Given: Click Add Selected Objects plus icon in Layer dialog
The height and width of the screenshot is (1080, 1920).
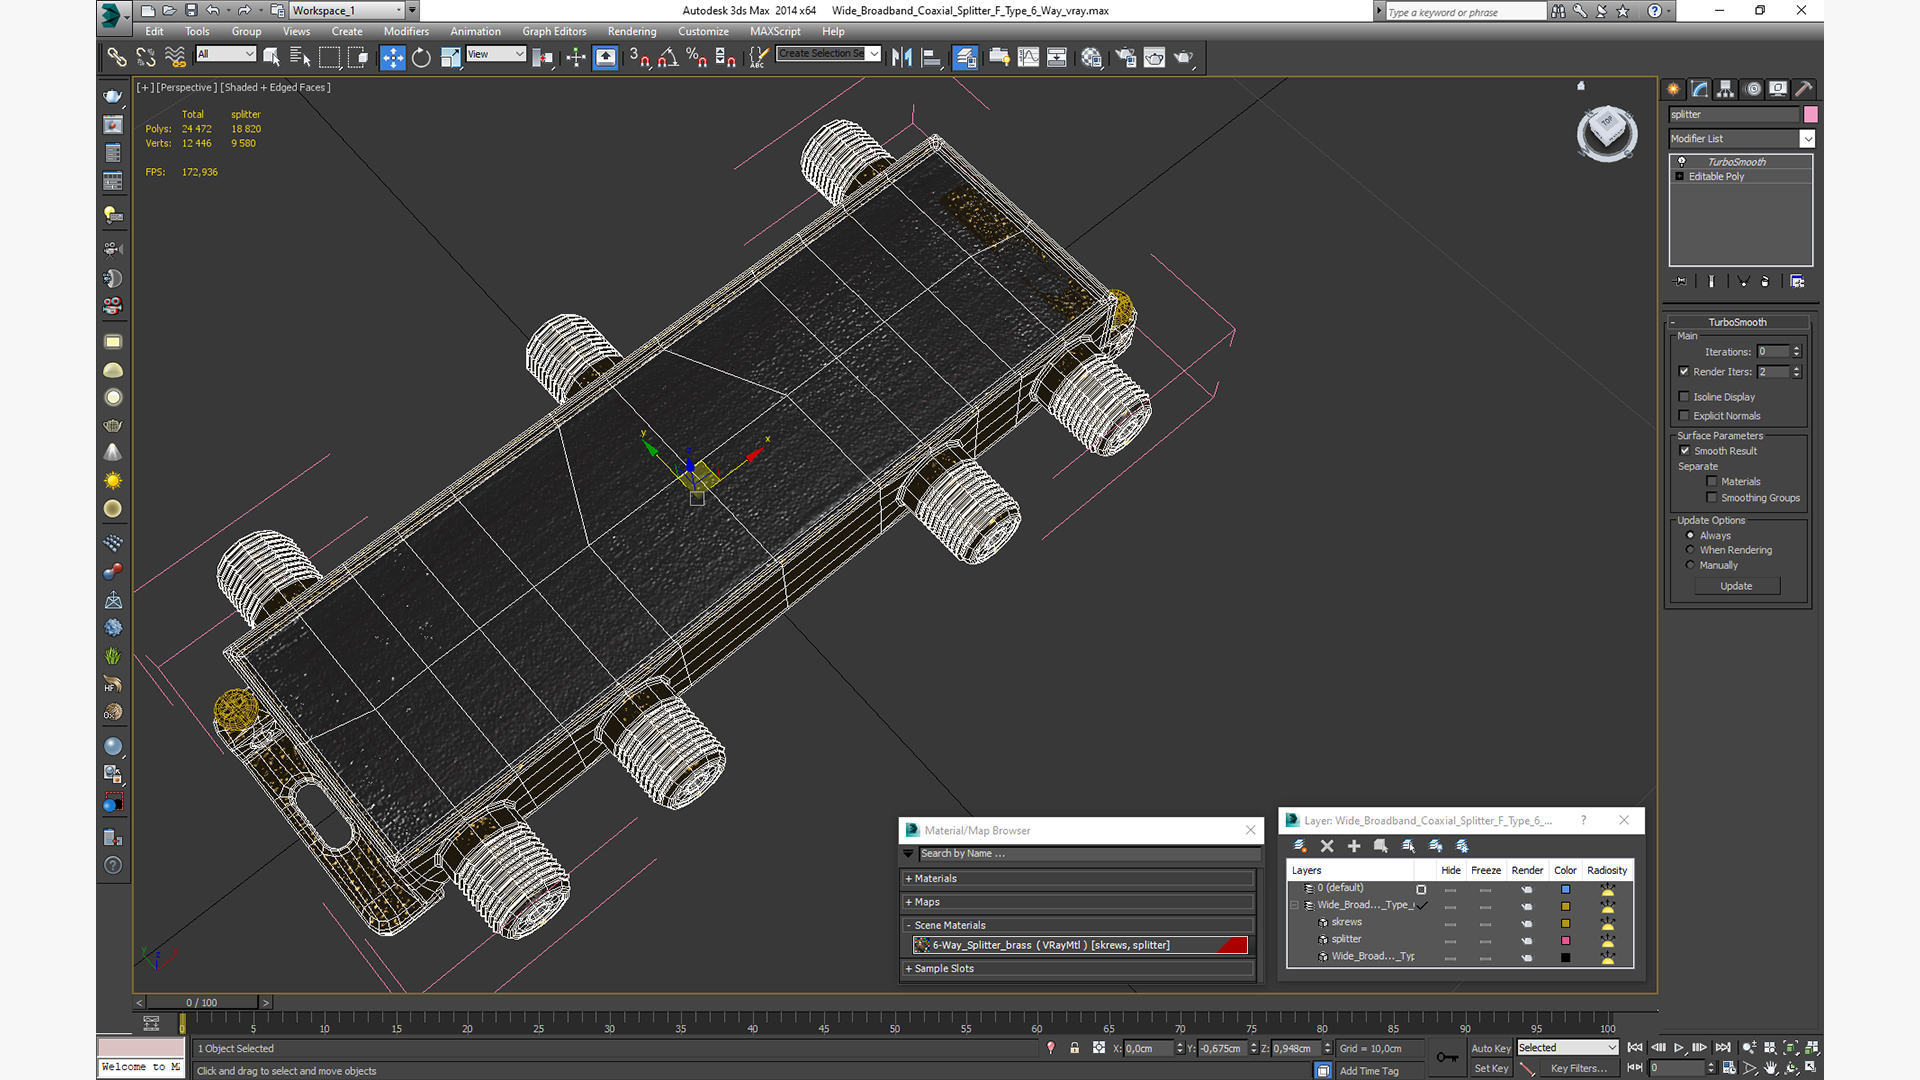Looking at the screenshot, I should 1354,846.
